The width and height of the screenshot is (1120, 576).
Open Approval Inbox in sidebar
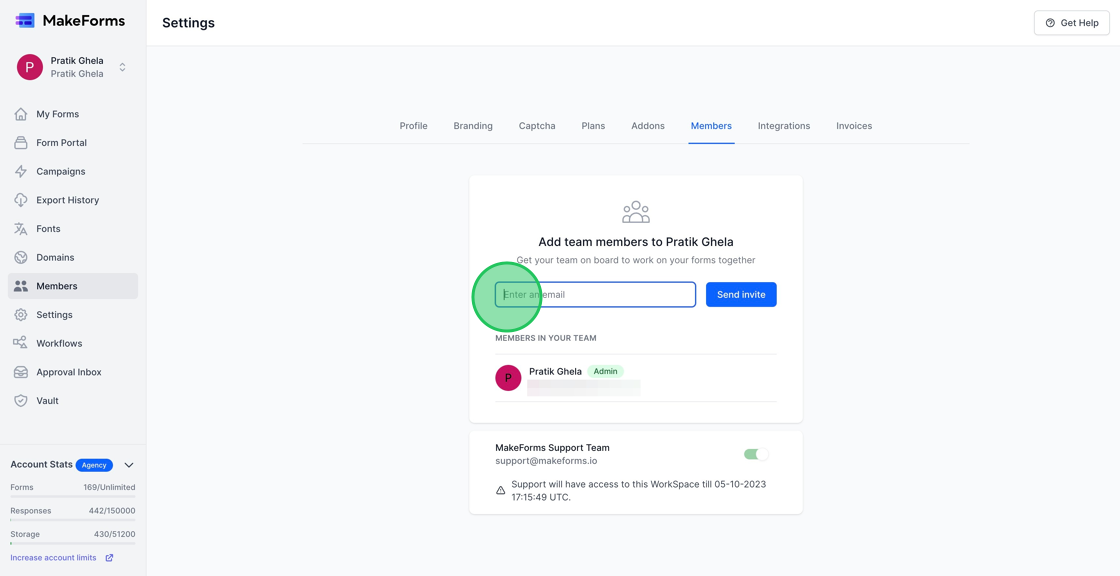[x=73, y=372]
